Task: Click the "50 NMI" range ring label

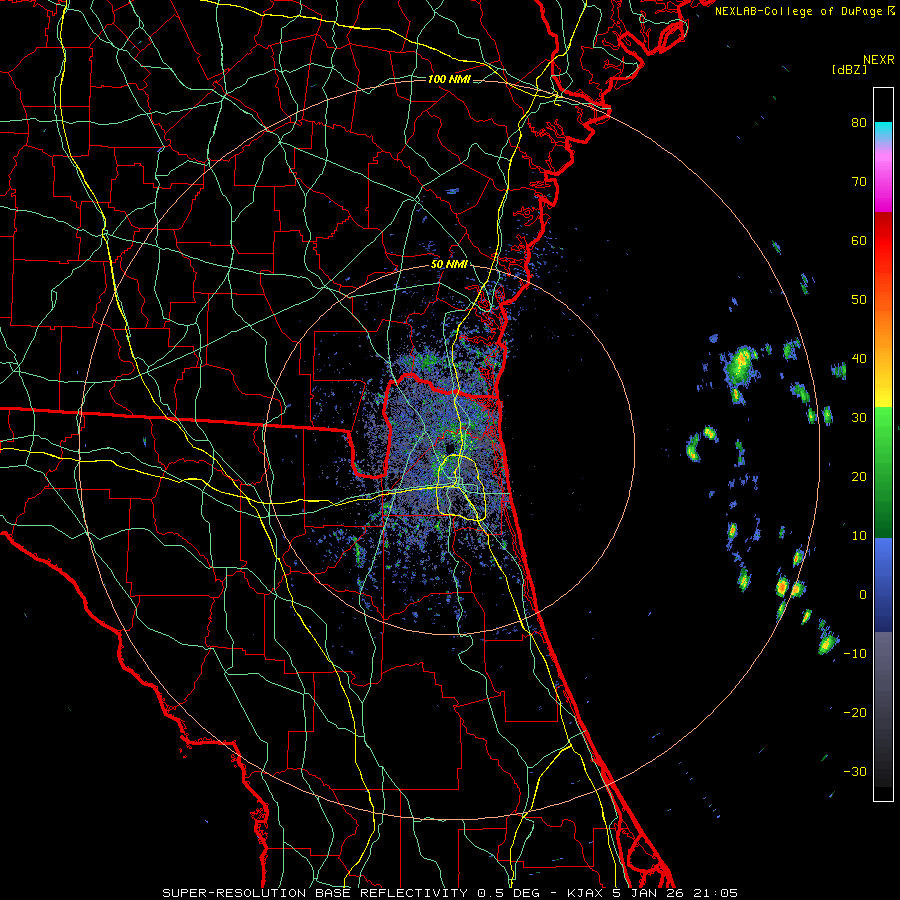Action: [448, 265]
